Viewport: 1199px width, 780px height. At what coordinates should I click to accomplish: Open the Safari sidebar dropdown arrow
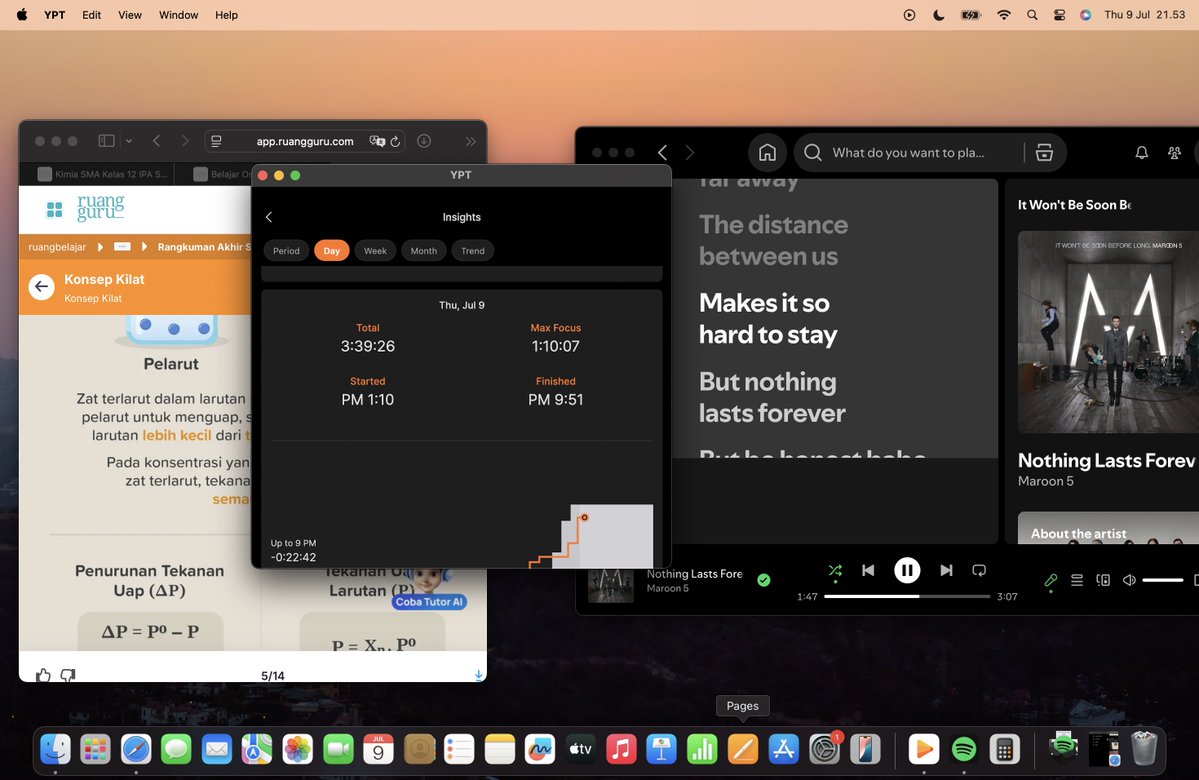click(128, 141)
